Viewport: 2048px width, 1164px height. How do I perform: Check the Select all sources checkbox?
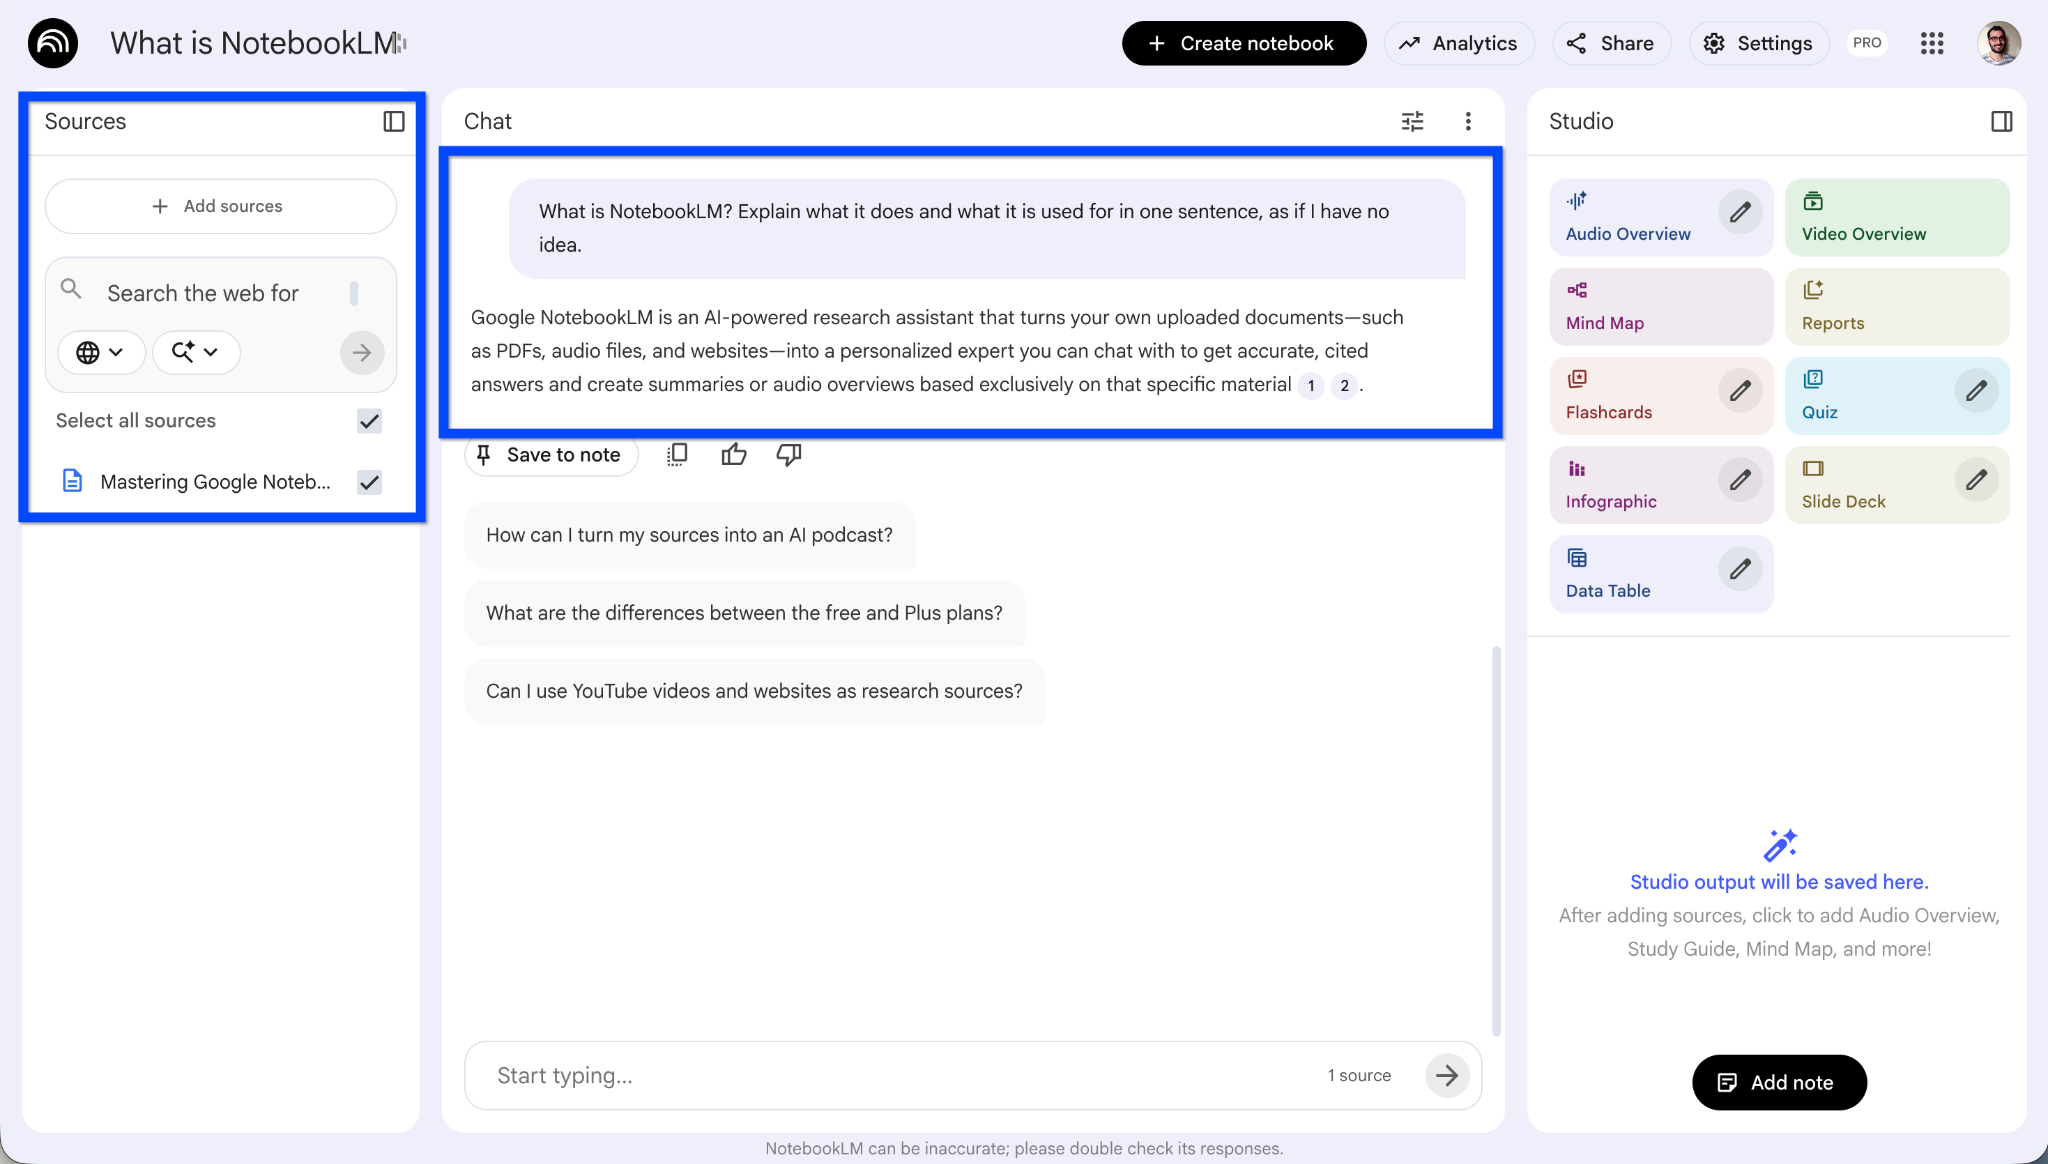click(x=368, y=421)
